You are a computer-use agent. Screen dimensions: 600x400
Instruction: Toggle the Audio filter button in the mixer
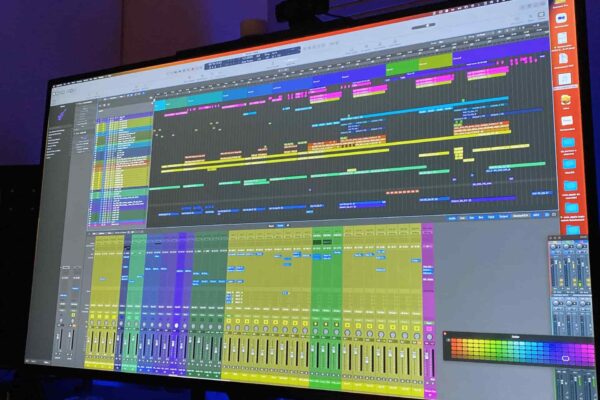(452, 219)
